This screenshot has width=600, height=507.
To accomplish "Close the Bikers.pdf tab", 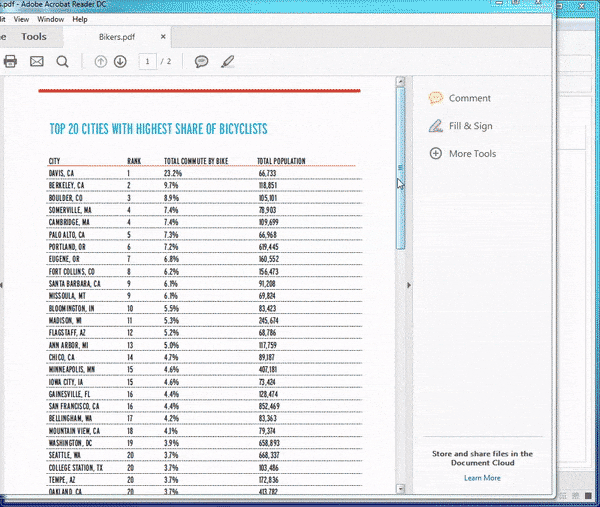I will [164, 37].
